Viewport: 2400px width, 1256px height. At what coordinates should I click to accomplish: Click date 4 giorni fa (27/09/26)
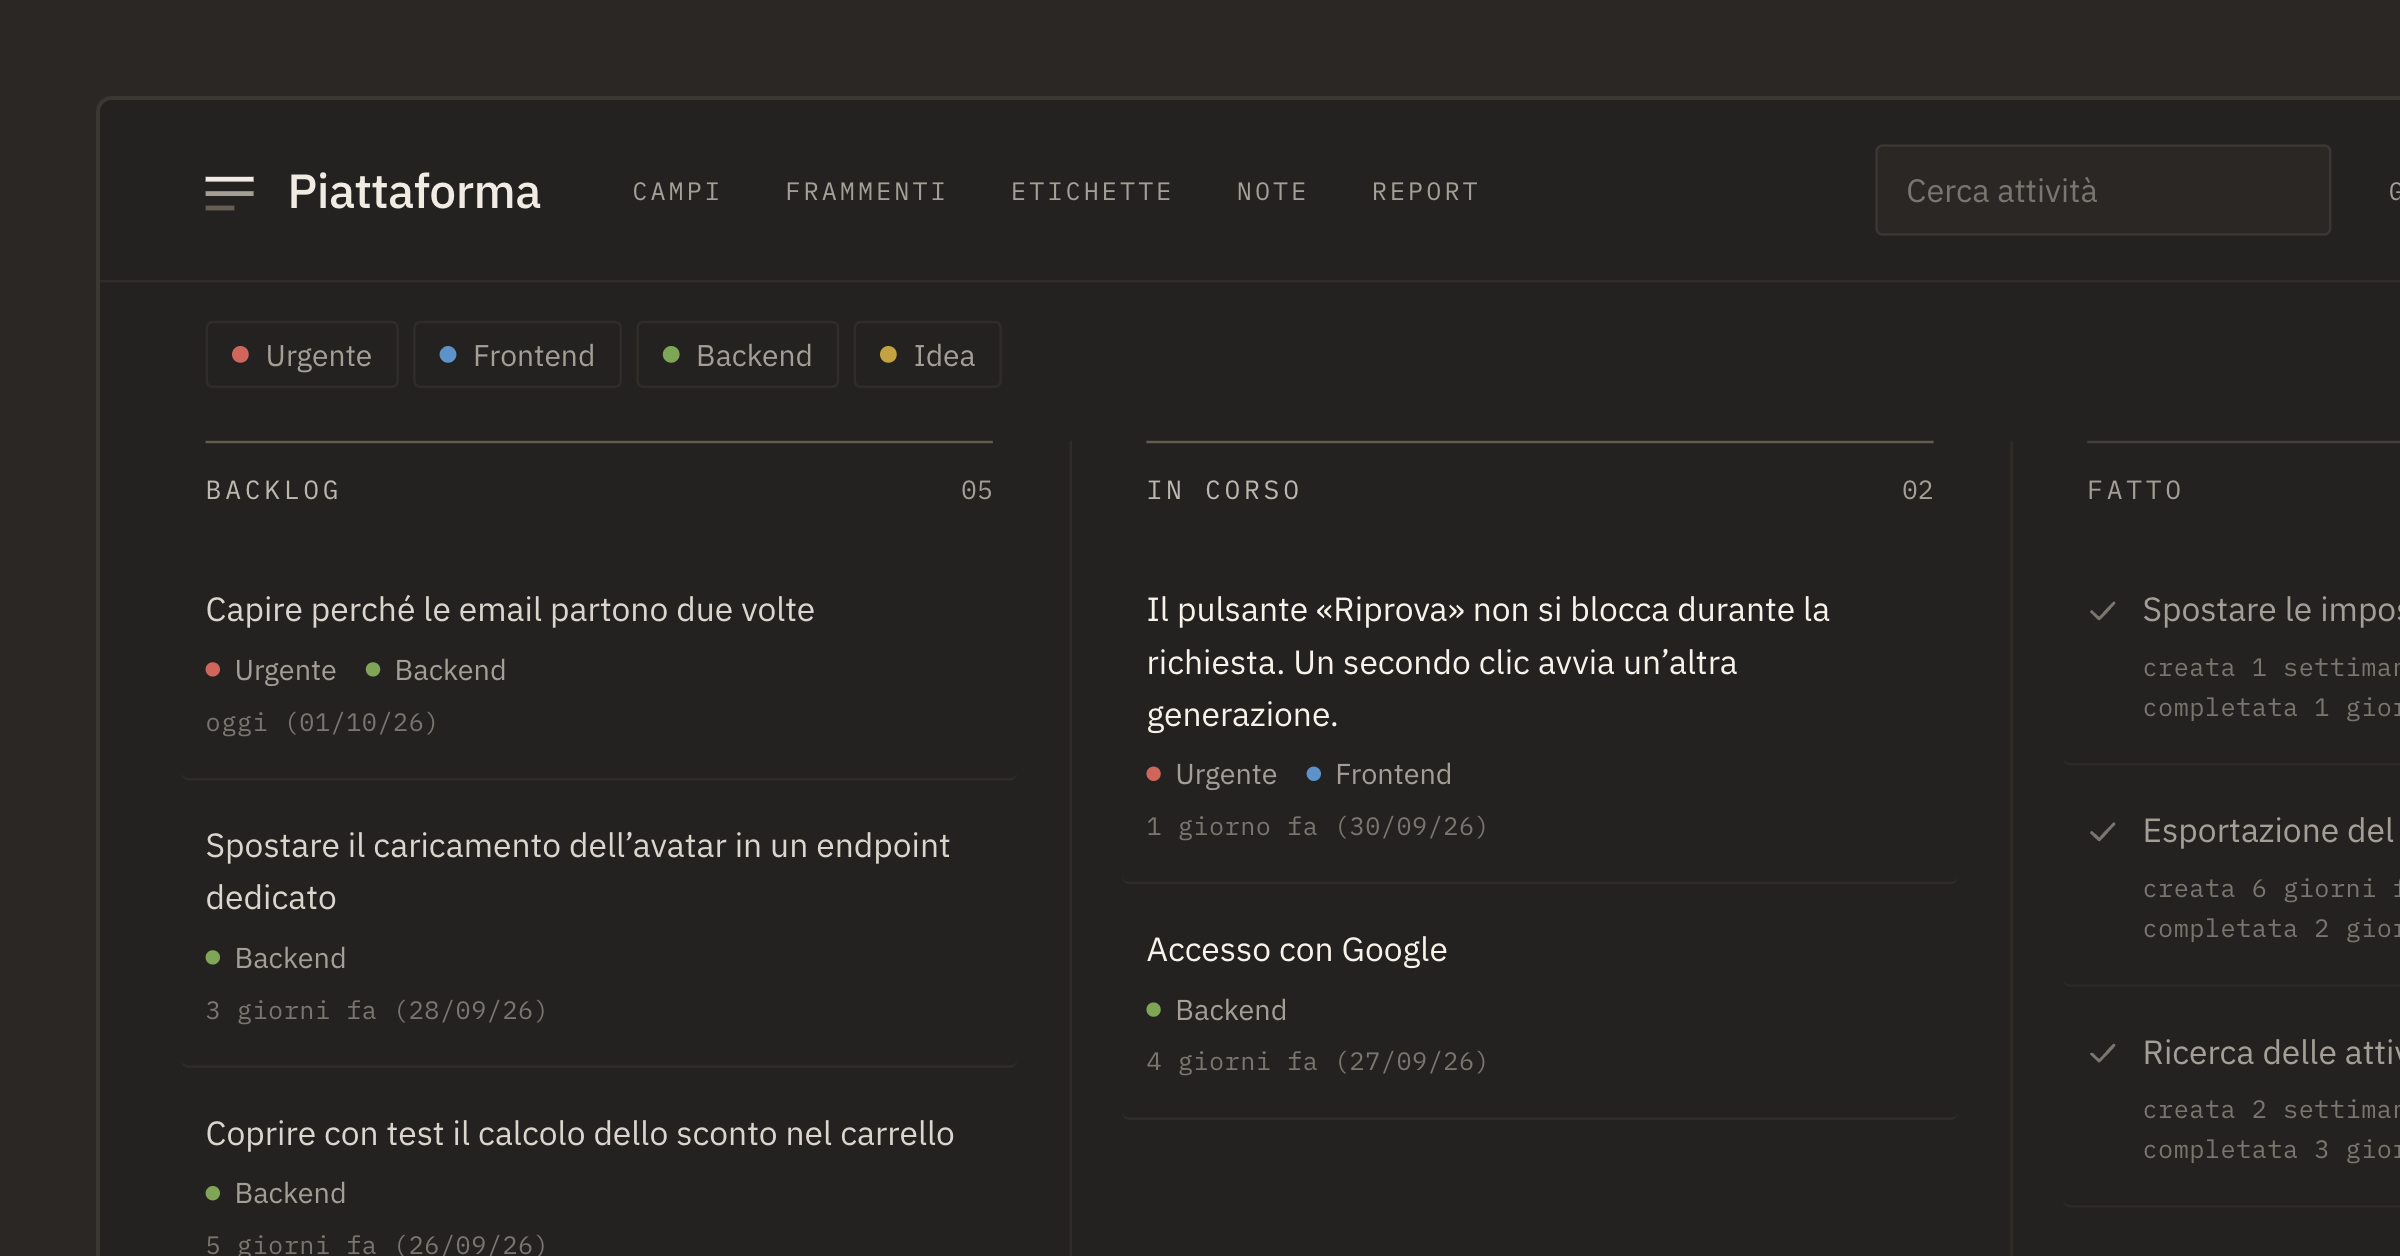coord(1318,1061)
